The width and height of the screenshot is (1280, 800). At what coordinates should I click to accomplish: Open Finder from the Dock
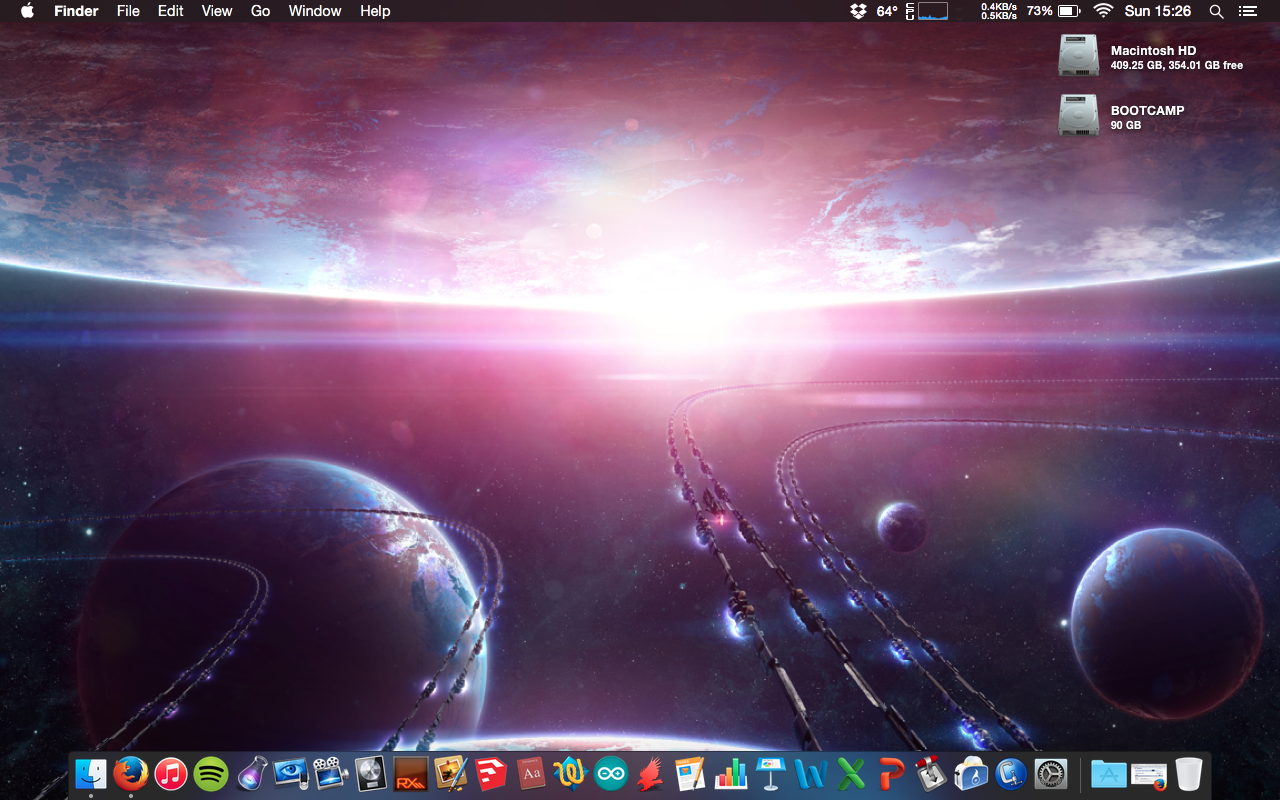click(x=91, y=773)
